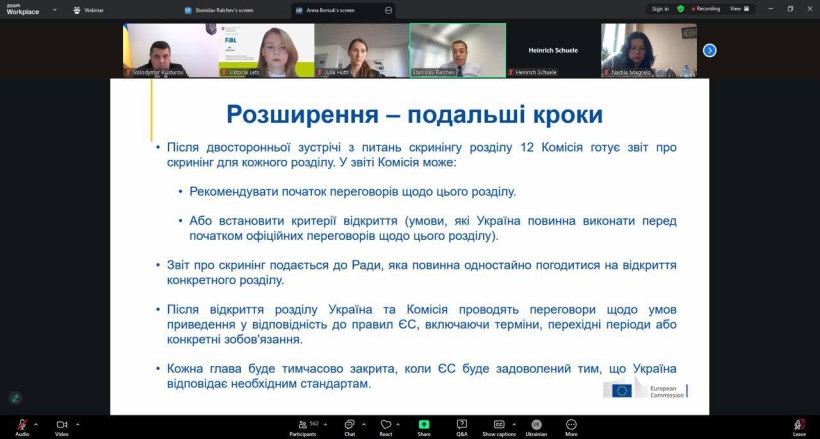Click the Sign in button
This screenshot has width=820, height=439.
660,9
